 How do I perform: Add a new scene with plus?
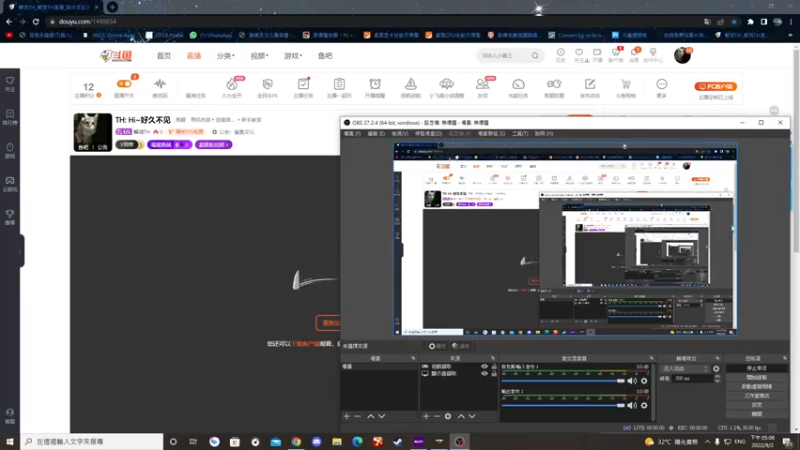coord(346,416)
